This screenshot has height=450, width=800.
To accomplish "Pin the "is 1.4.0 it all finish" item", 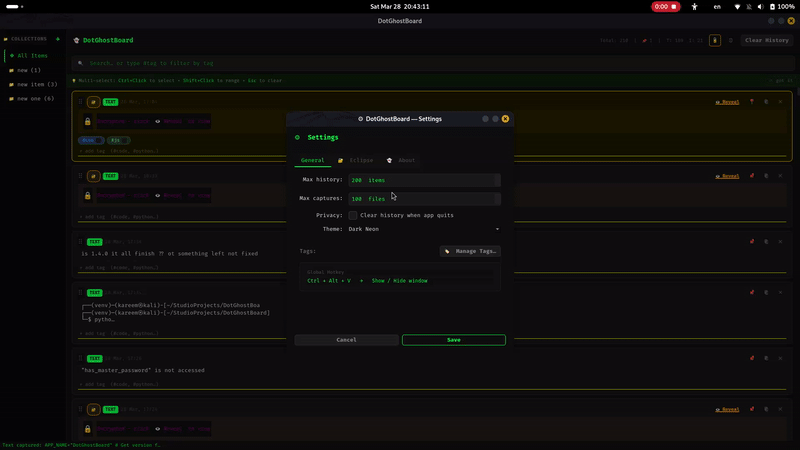I will (752, 242).
